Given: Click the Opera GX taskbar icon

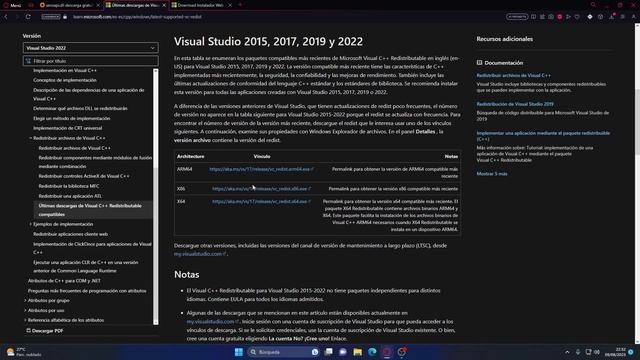Looking at the screenshot, I should (387, 352).
